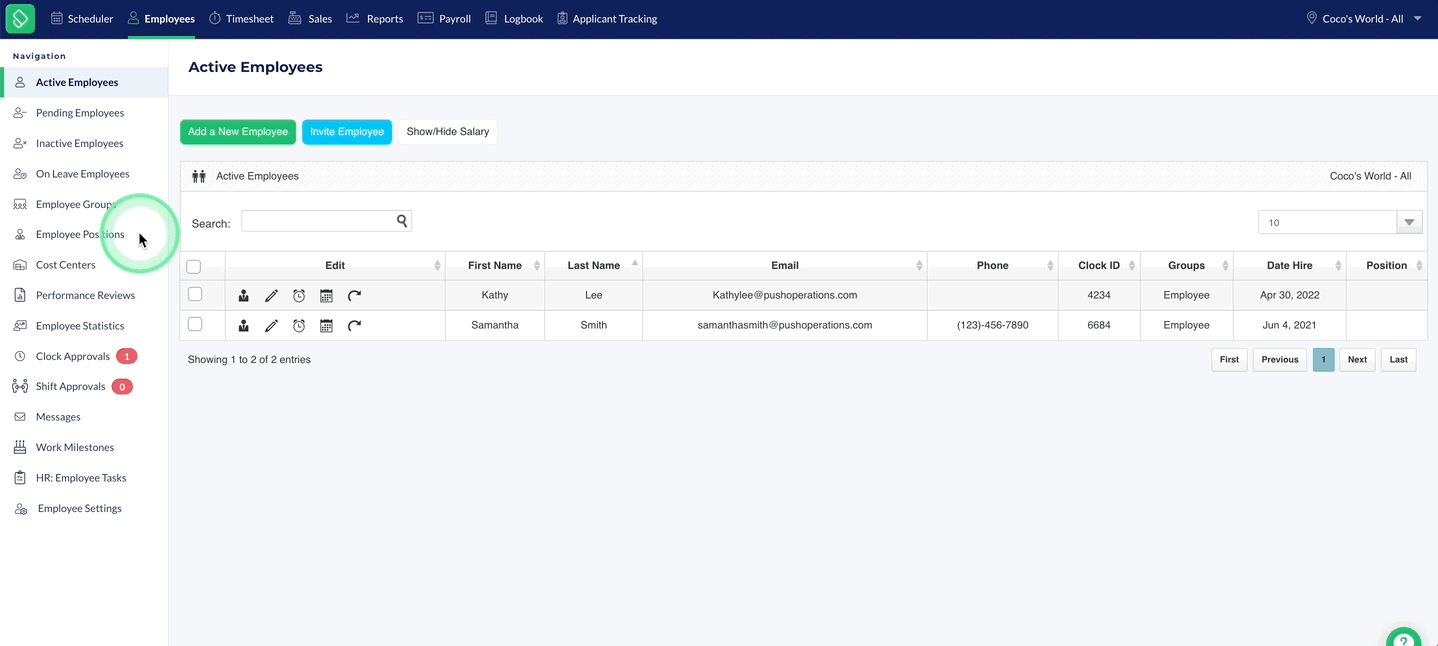The width and height of the screenshot is (1438, 646).
Task: Sort by the Groups column header
Action: coord(1187,266)
